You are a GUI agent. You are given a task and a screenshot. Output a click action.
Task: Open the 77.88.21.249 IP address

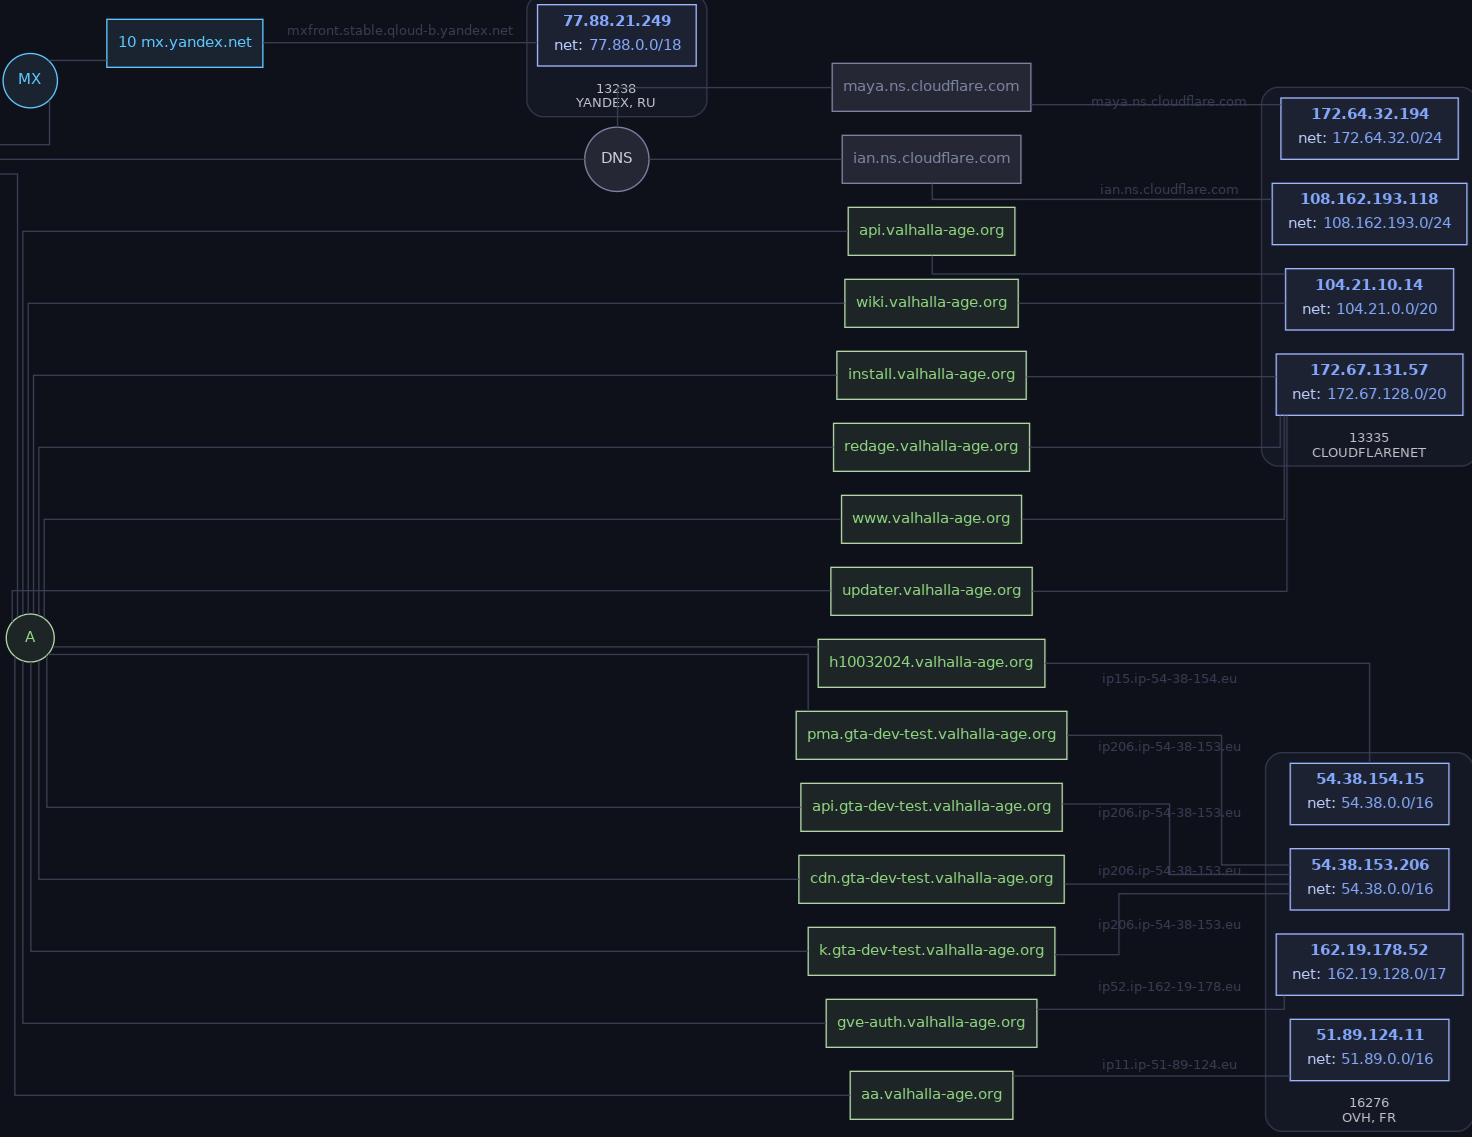point(616,21)
